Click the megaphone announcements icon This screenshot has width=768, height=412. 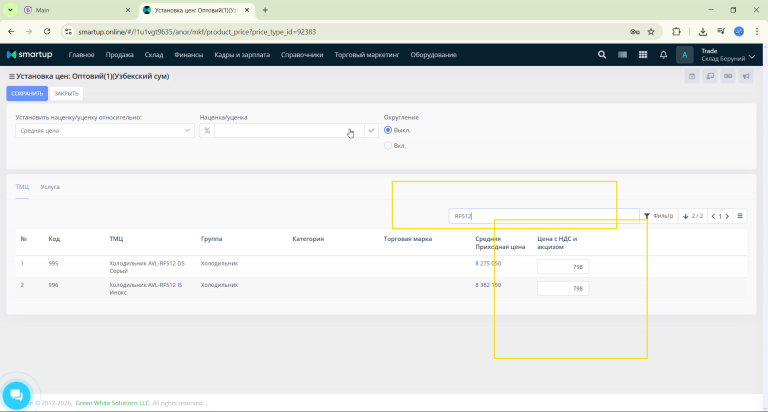click(x=746, y=76)
